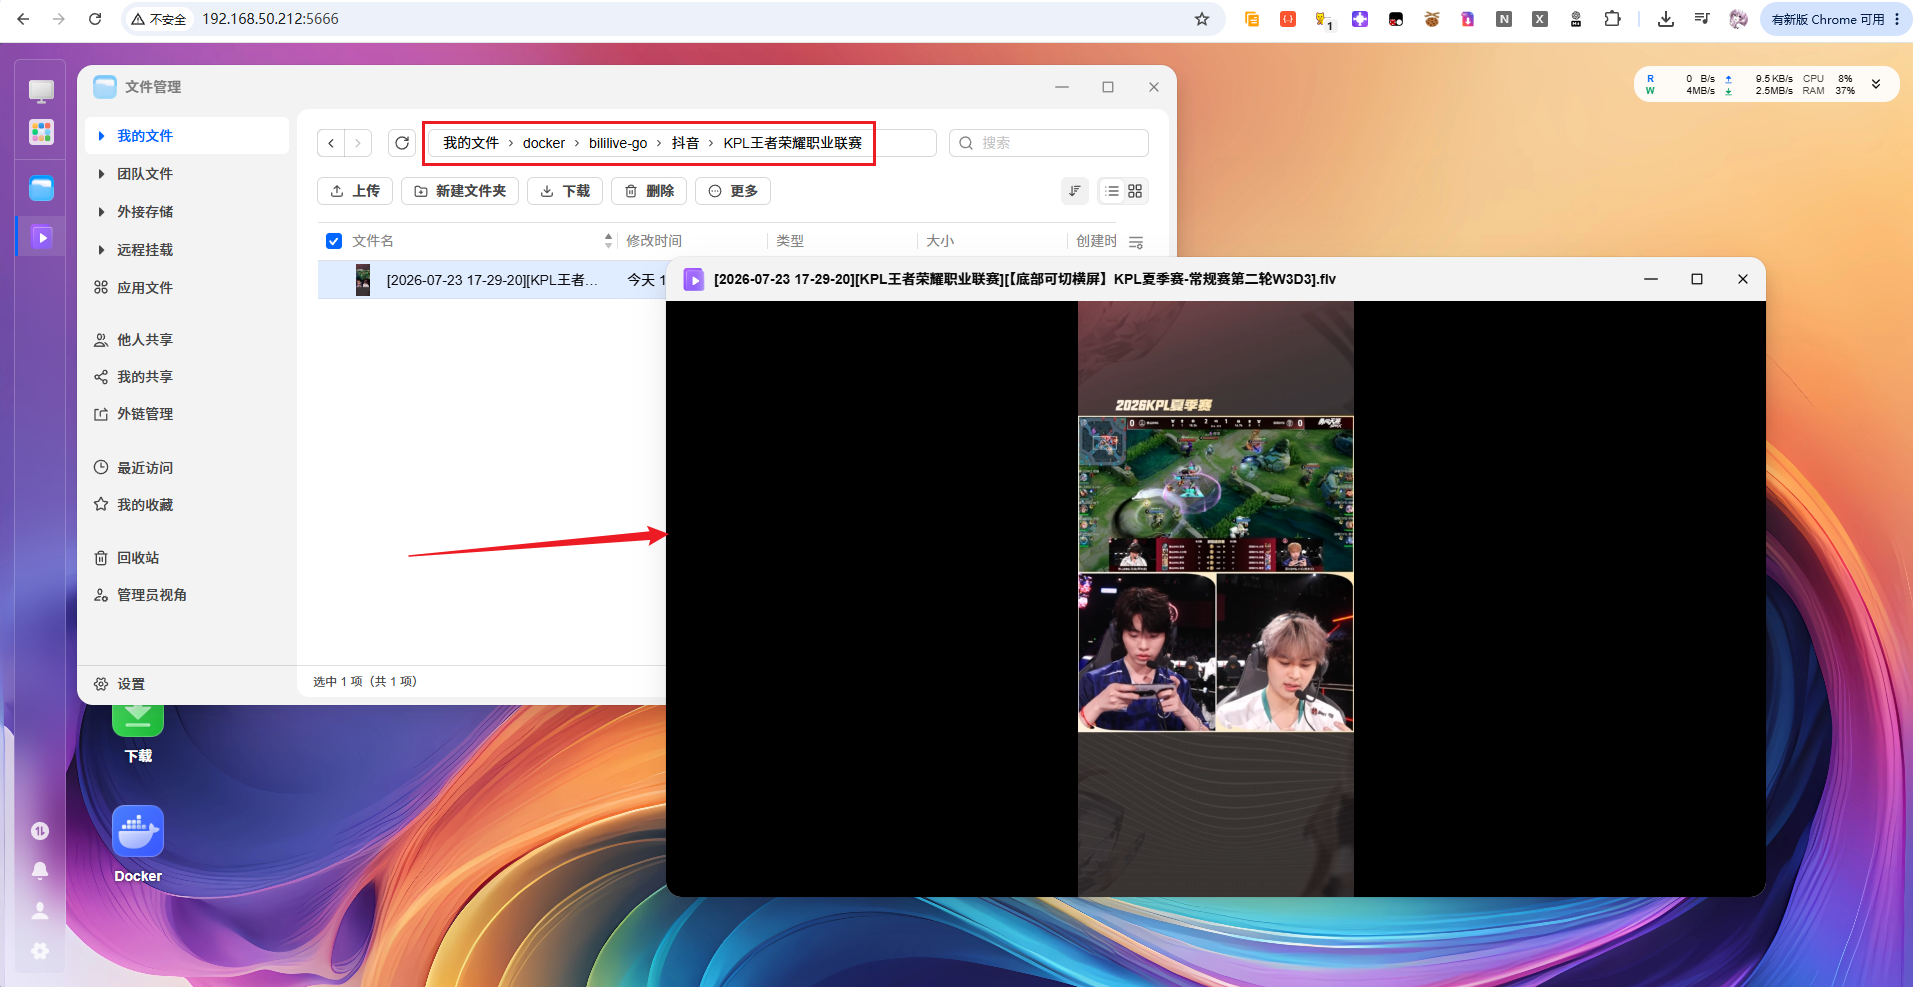
Task: Expand the system monitor widget
Action: tap(1876, 84)
